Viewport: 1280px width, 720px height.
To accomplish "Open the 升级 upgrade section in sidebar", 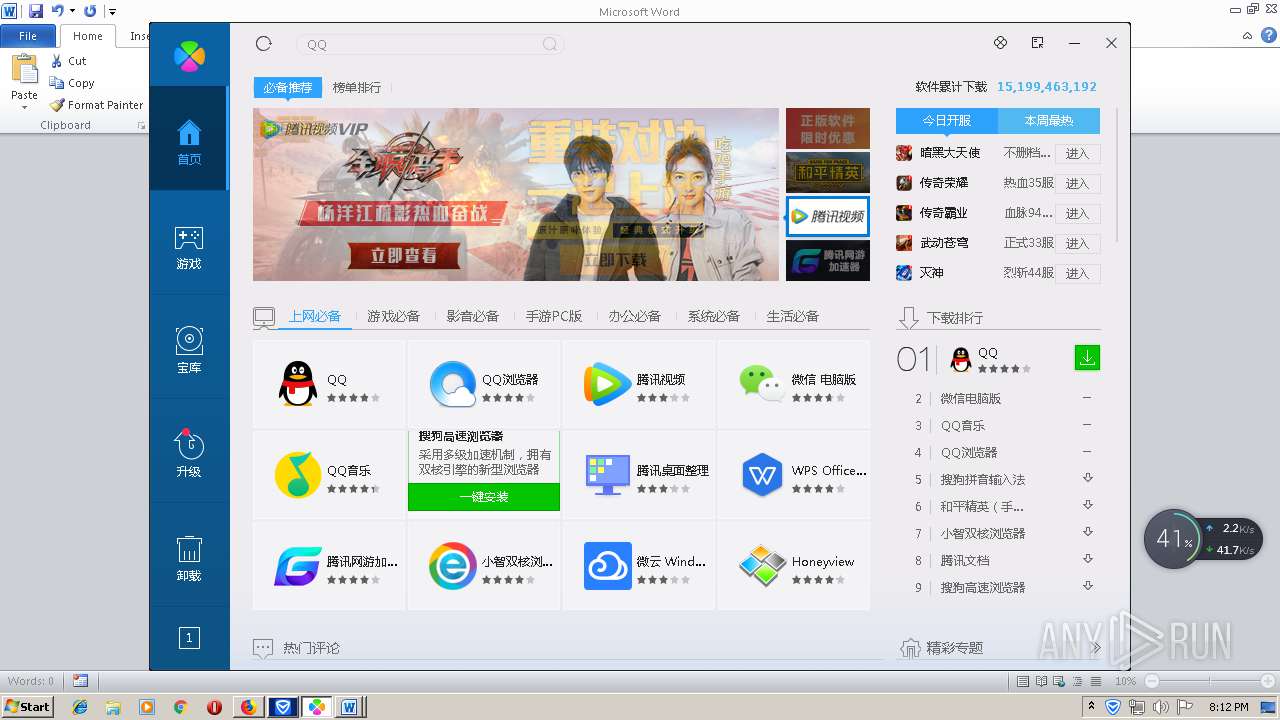I will (x=189, y=454).
